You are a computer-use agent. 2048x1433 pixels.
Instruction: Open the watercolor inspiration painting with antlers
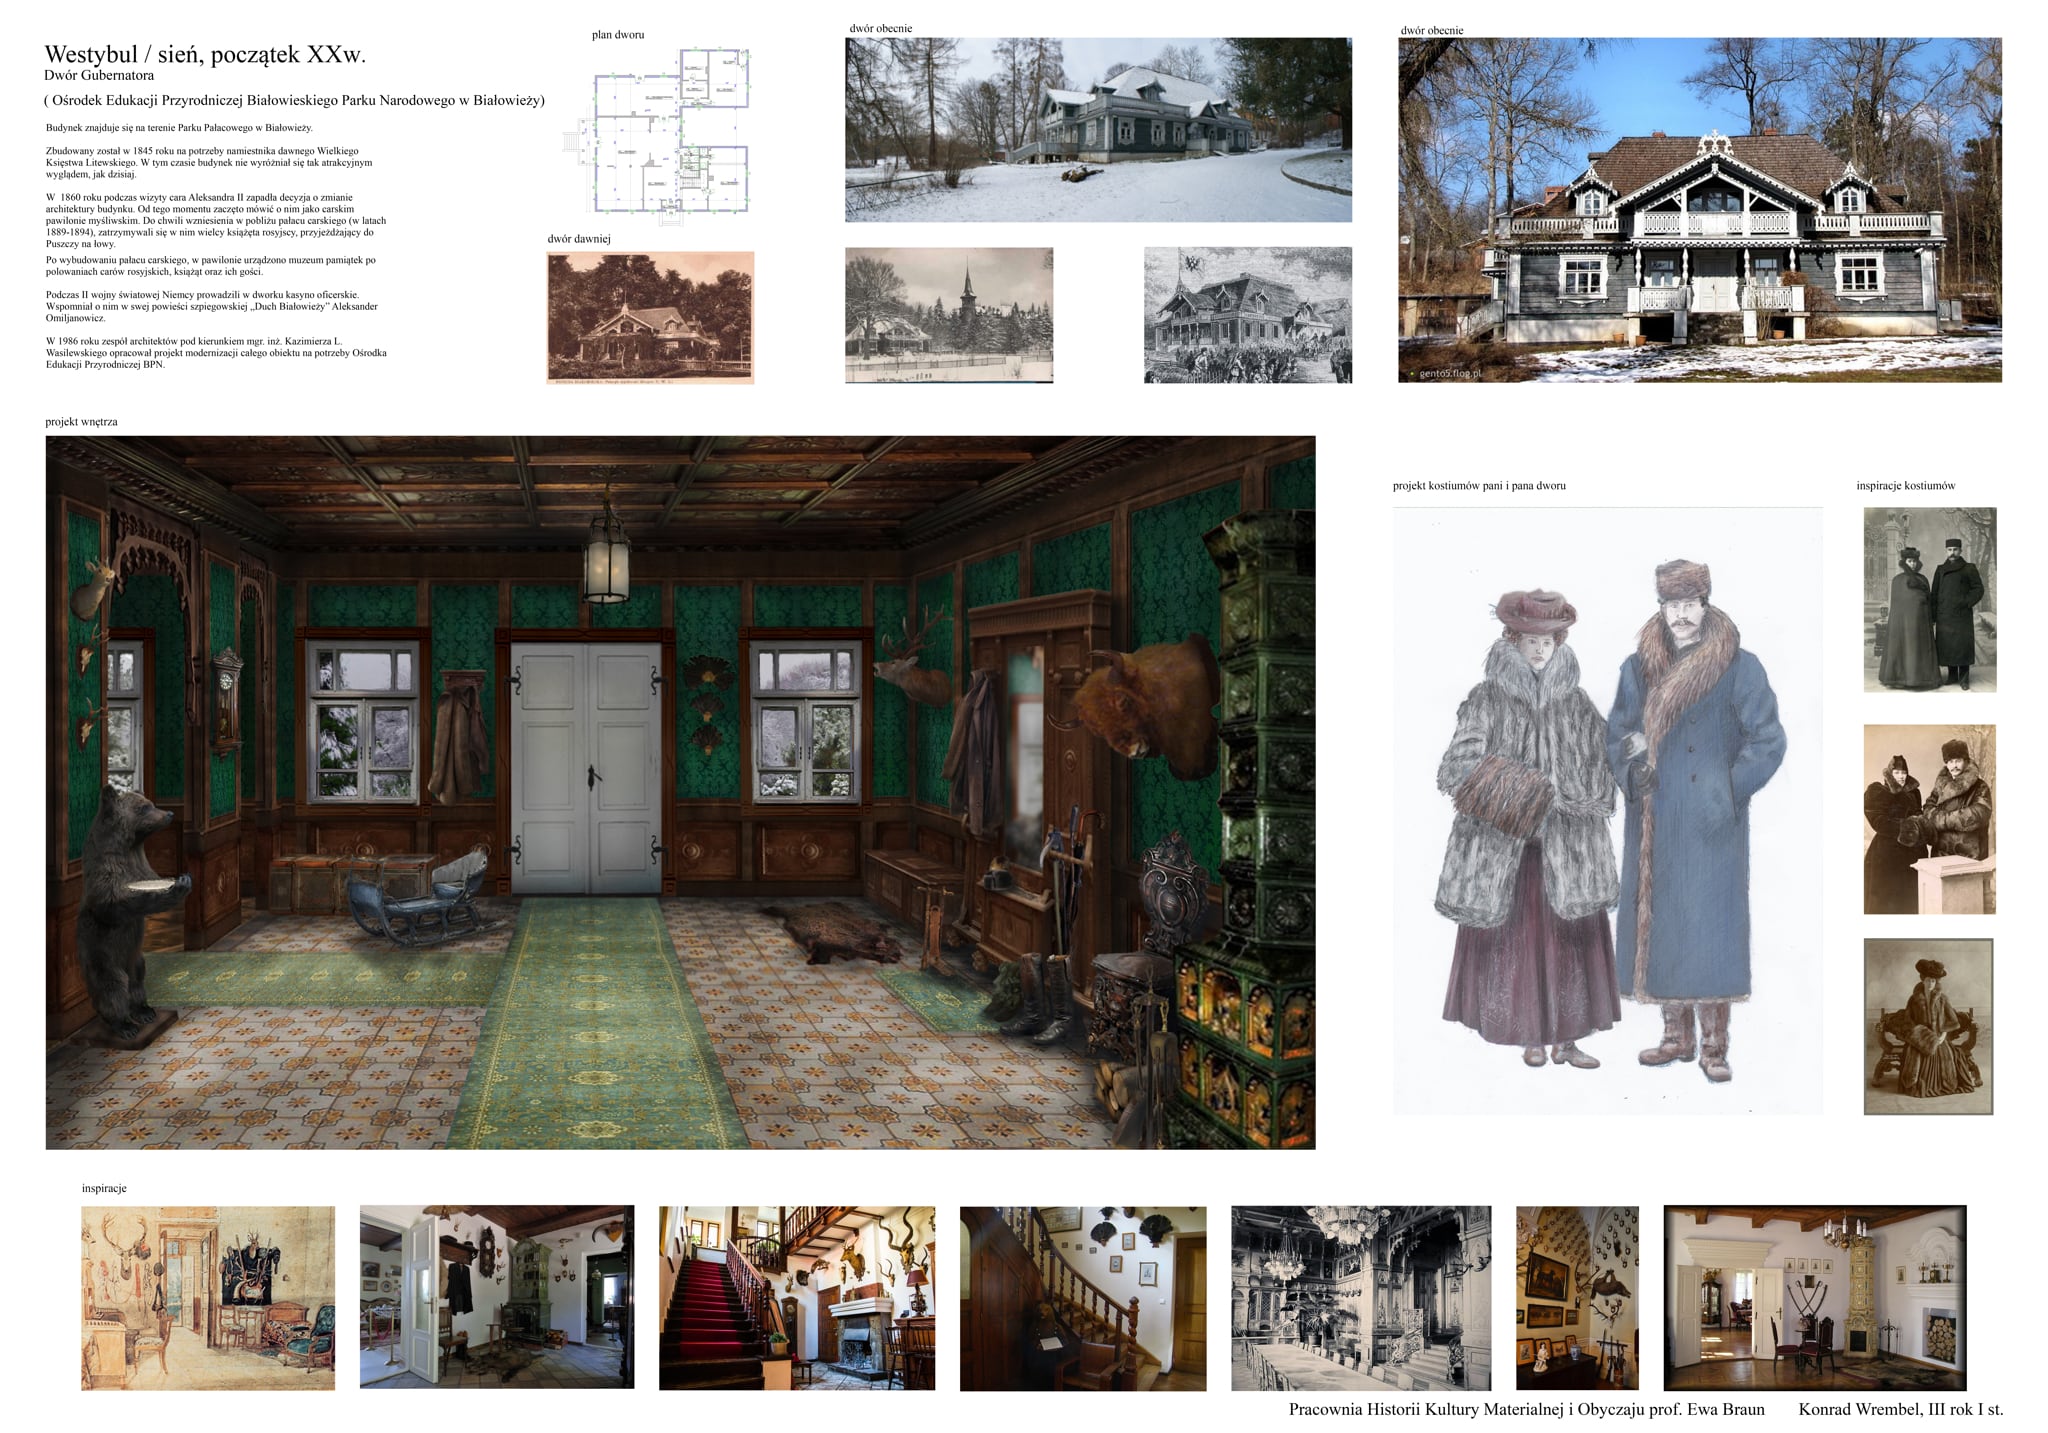point(208,1298)
